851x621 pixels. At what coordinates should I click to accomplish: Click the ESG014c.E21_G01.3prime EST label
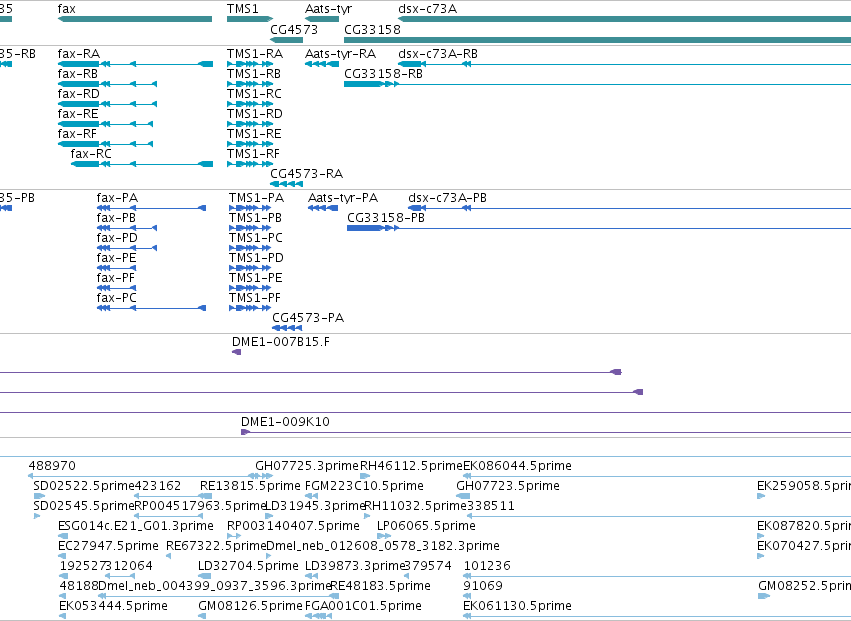(136, 526)
